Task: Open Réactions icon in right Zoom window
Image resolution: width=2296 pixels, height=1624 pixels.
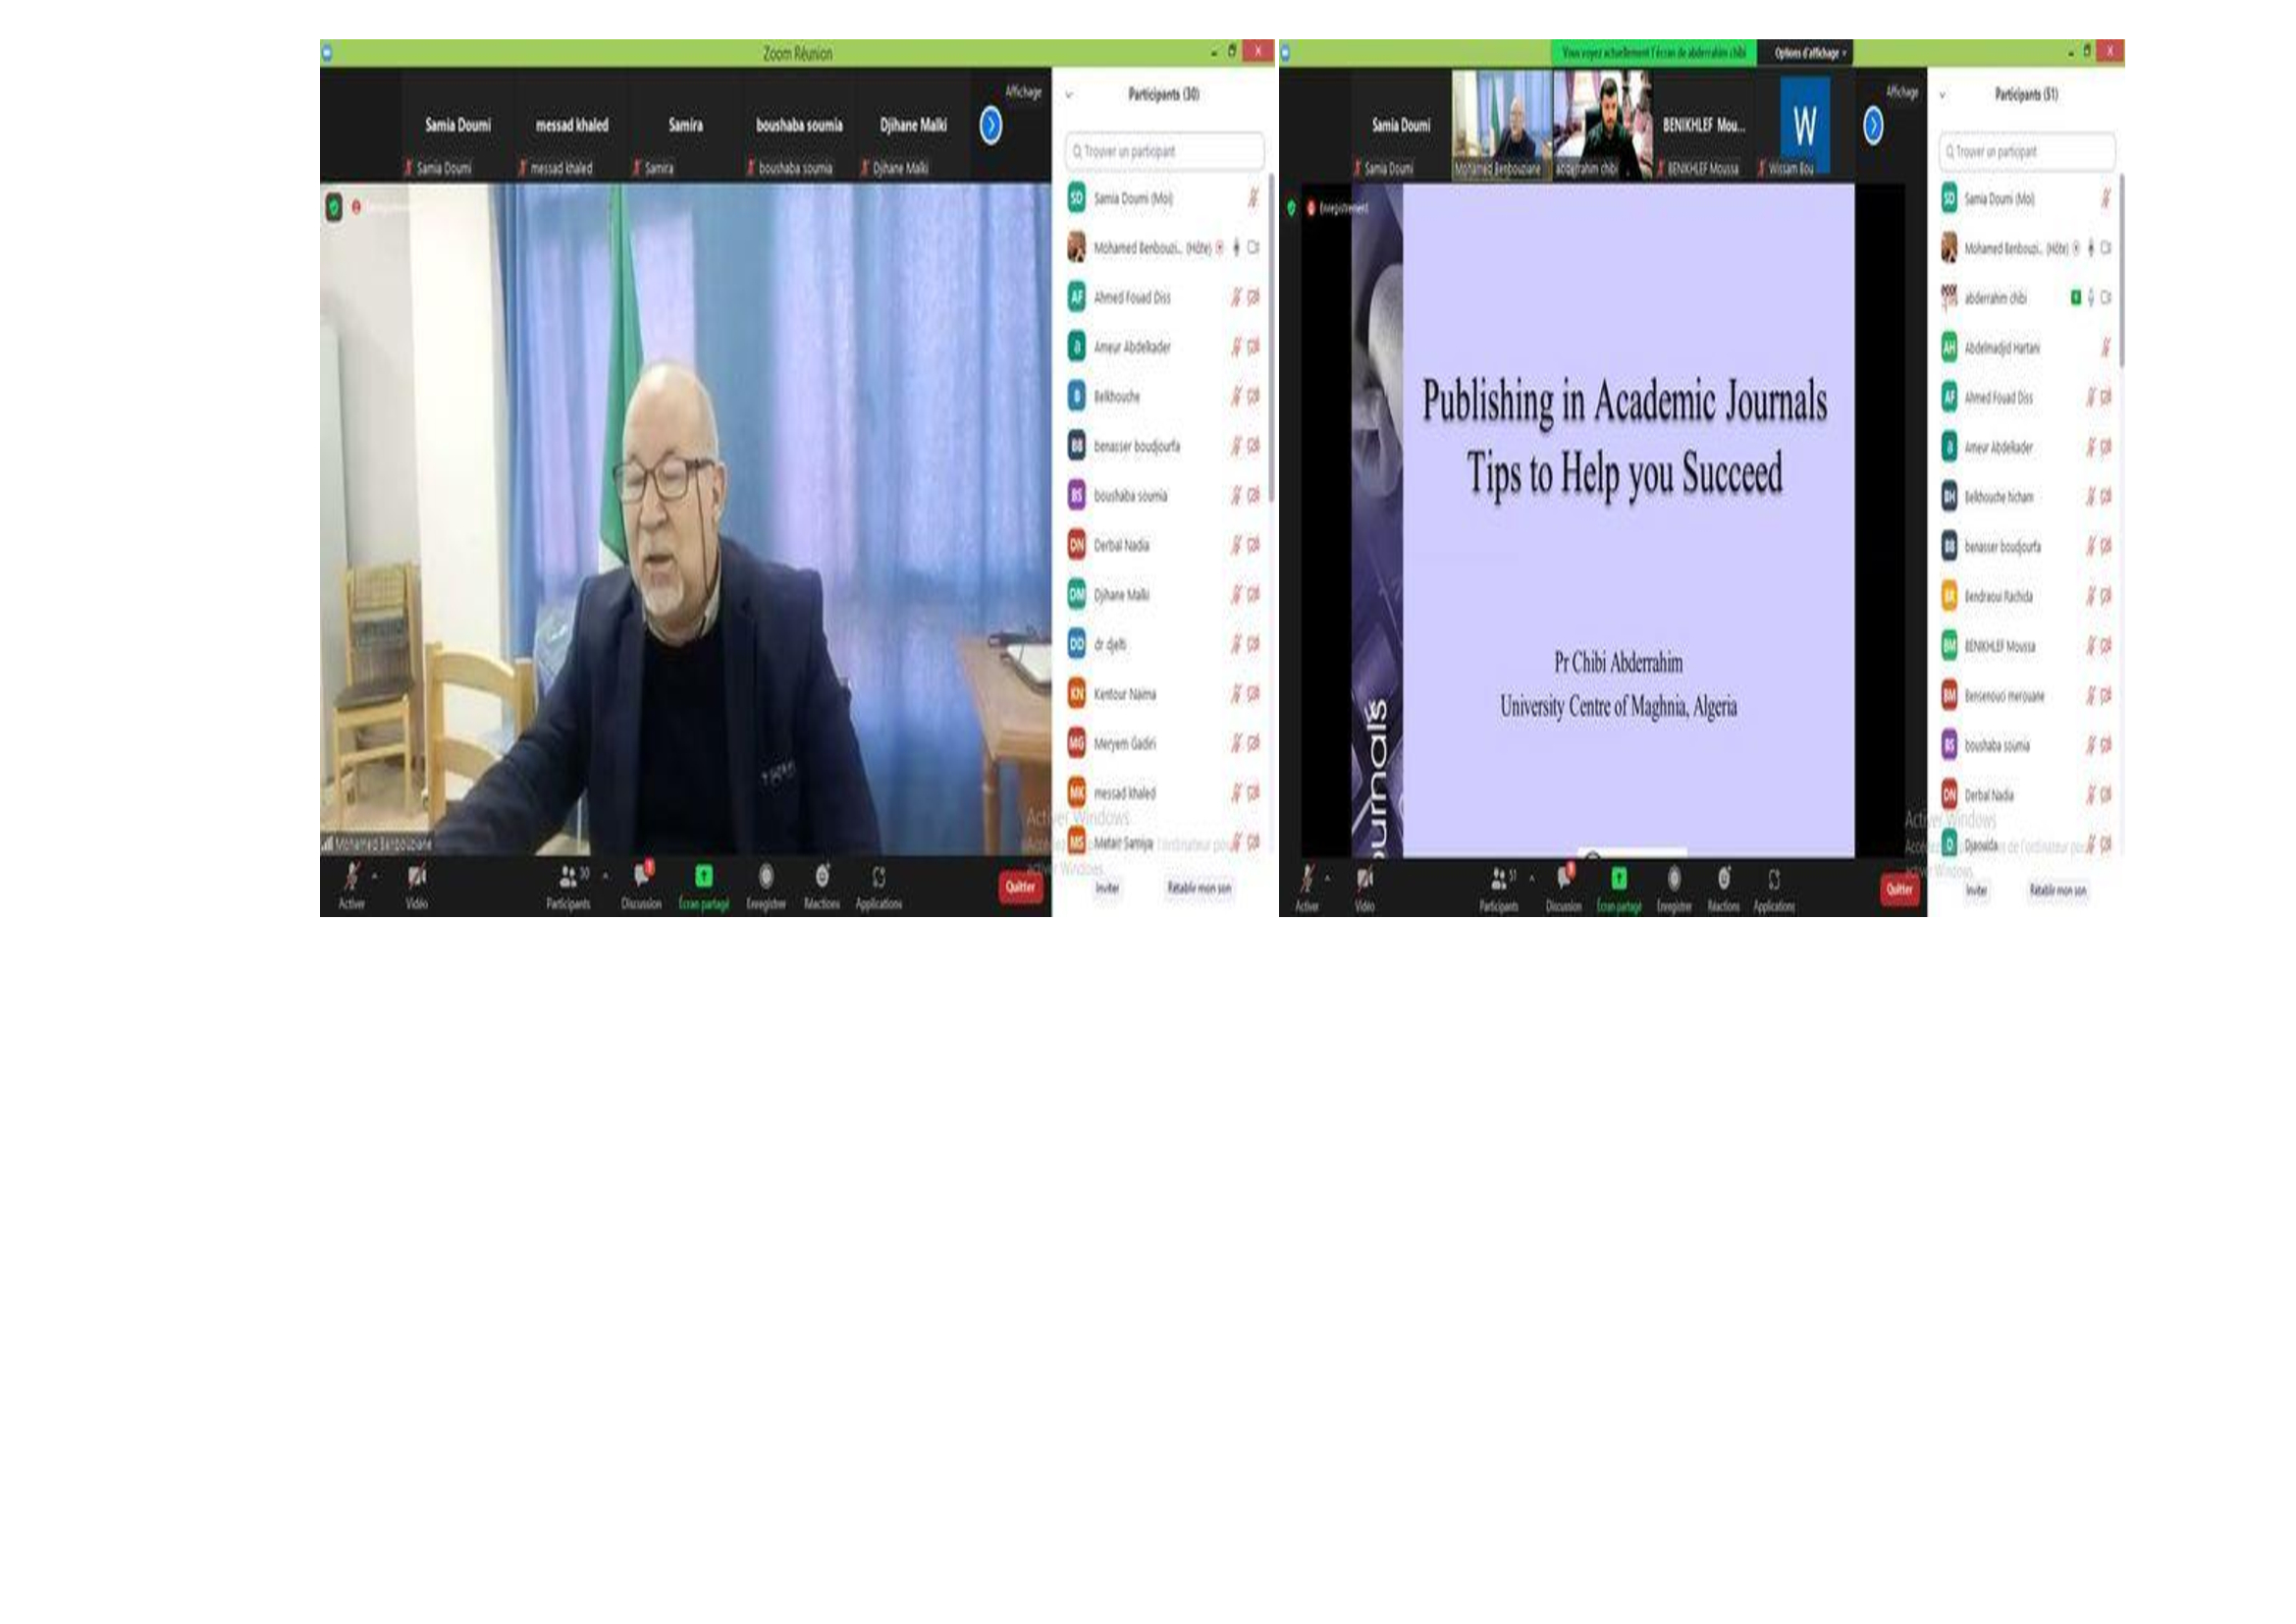Action: (x=1723, y=879)
